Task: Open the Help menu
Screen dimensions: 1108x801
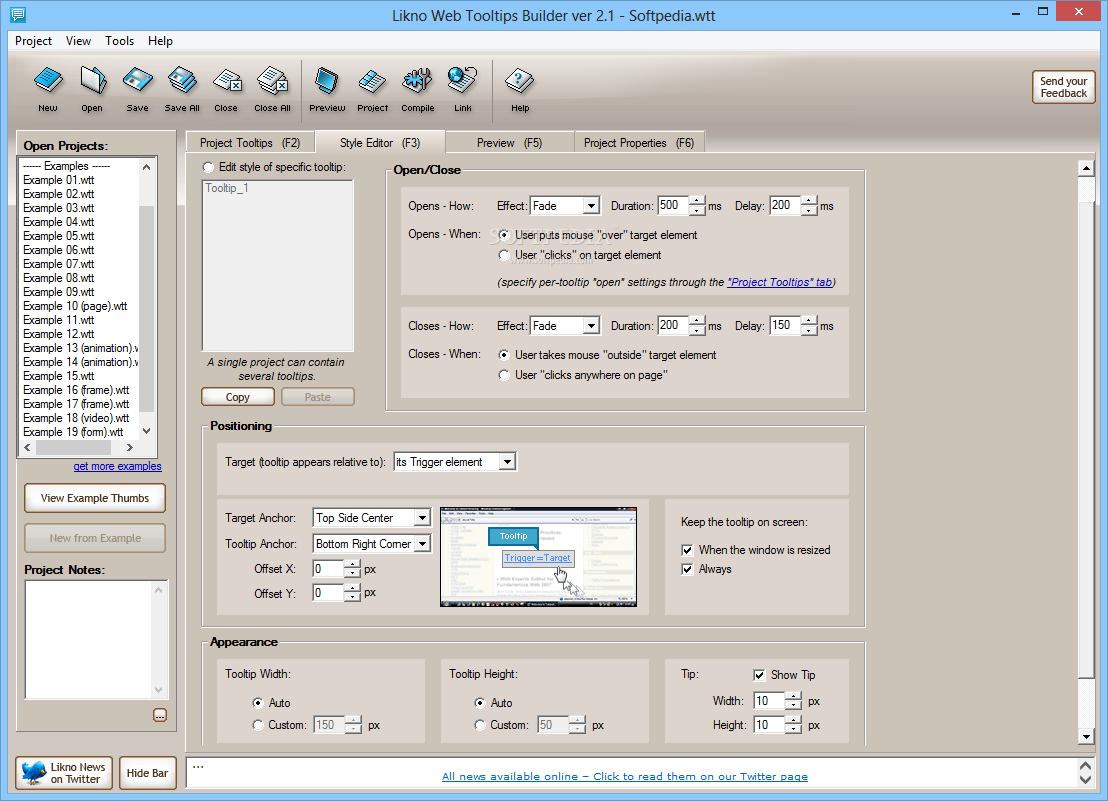Action: [x=160, y=41]
